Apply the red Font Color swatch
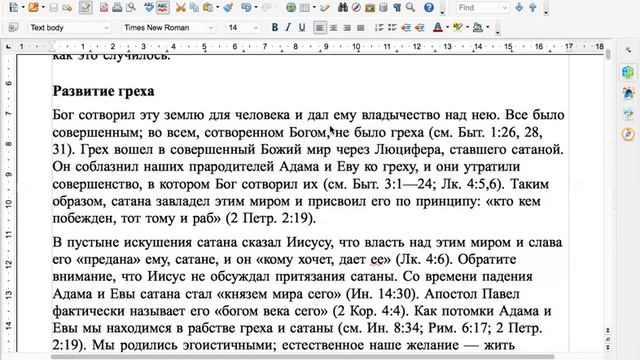The width and height of the screenshot is (640, 360). coord(438,27)
